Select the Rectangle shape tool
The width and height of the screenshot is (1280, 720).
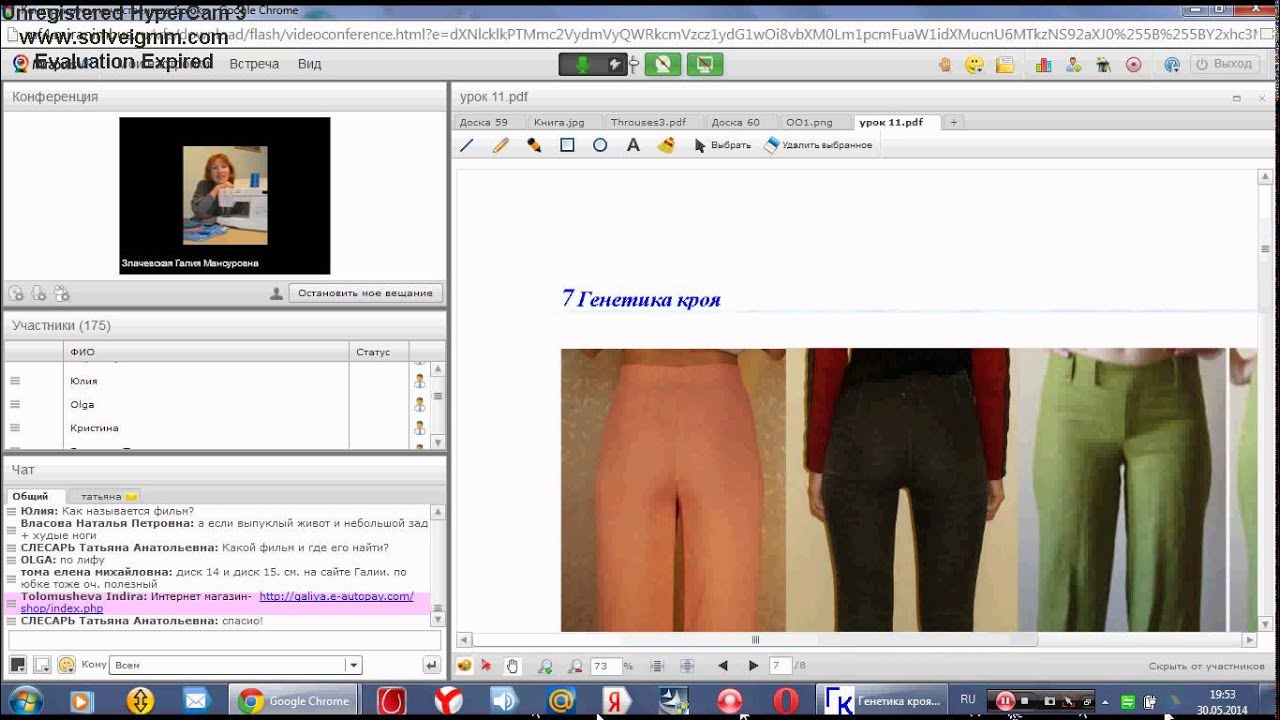pyautogui.click(x=567, y=145)
